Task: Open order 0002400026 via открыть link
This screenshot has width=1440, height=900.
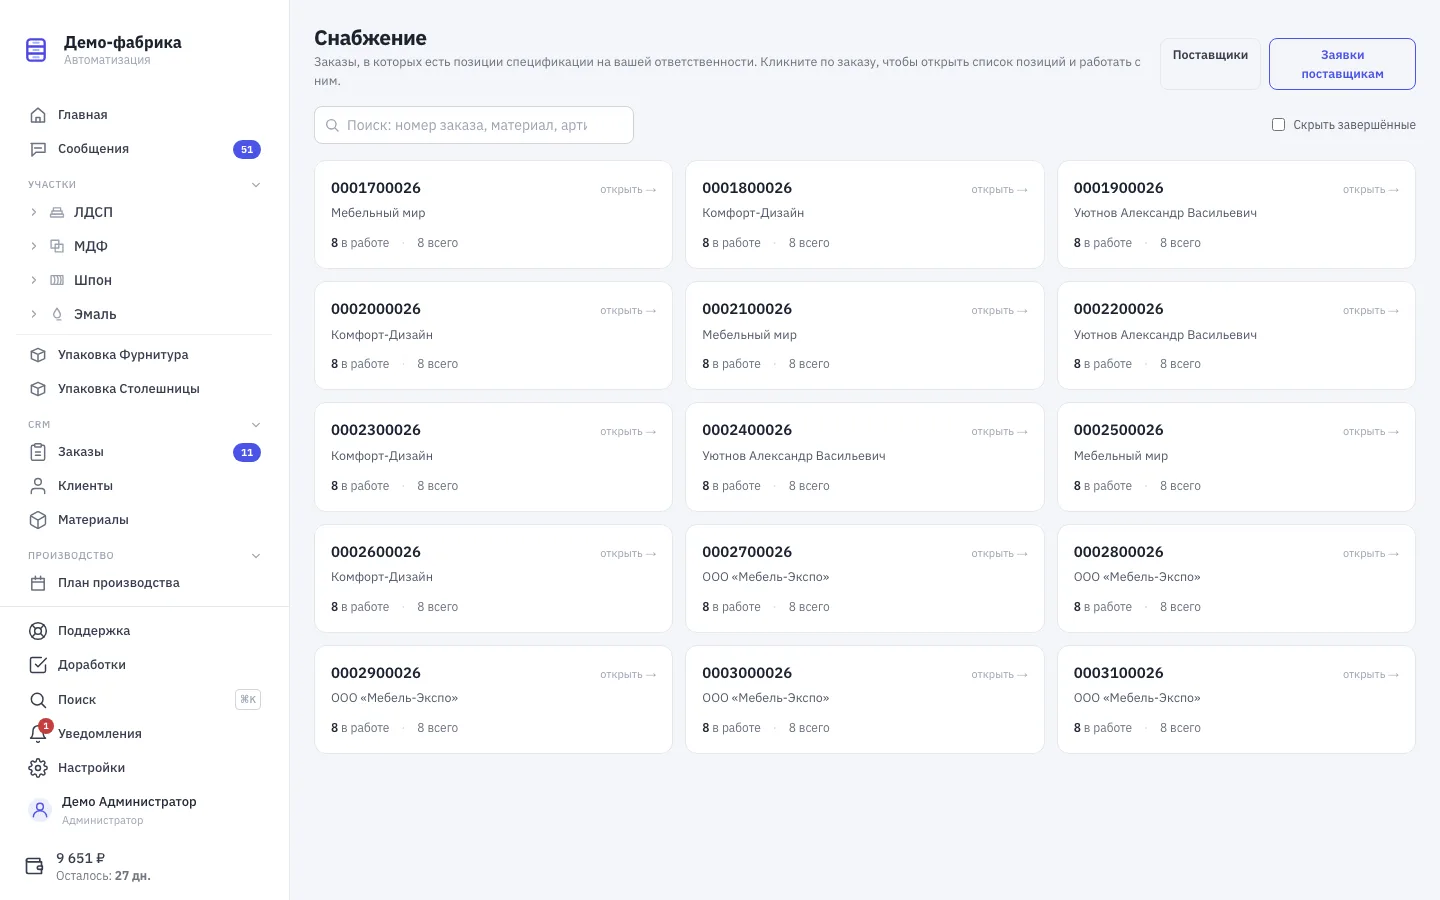Action: coord(999,432)
